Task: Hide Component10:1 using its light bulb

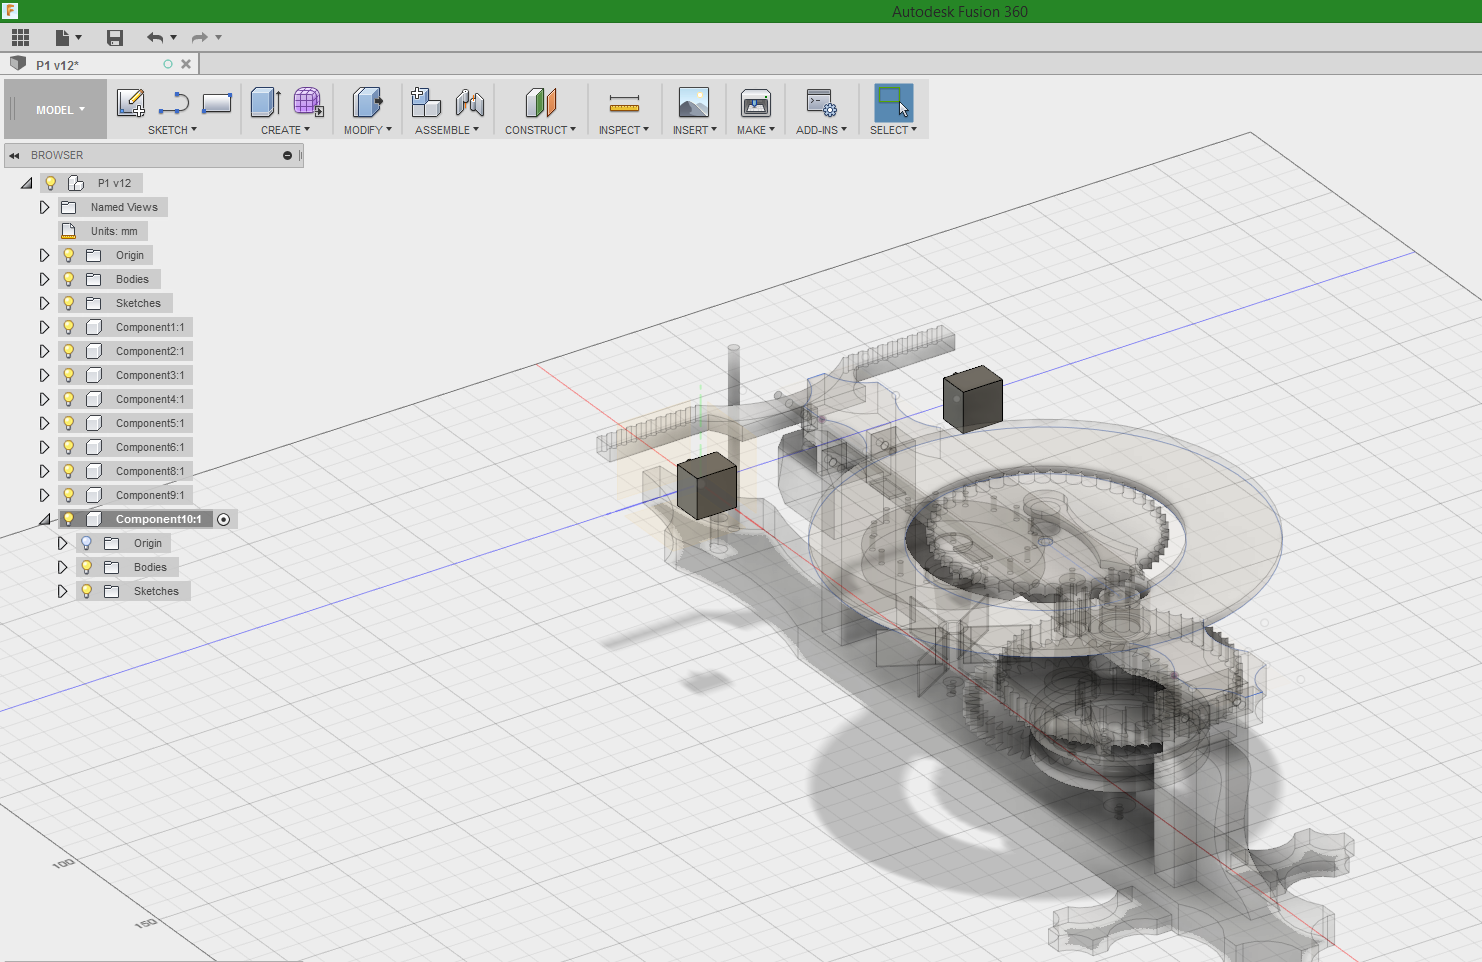Action: click(69, 519)
